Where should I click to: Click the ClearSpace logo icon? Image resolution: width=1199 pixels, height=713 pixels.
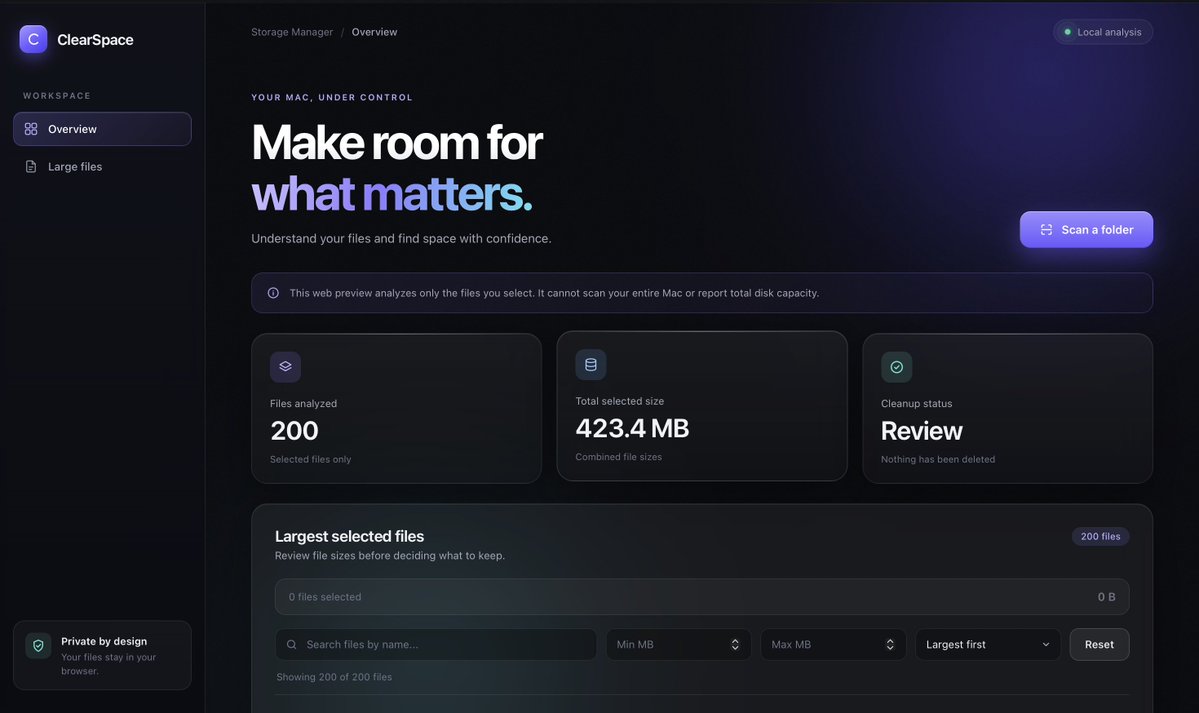click(33, 39)
